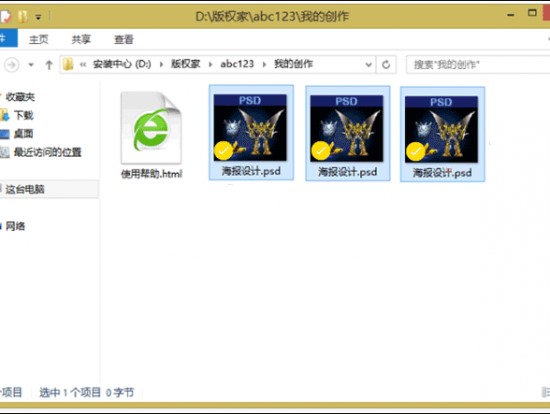Go up one folder level
This screenshot has width=550, height=414.
(49, 65)
